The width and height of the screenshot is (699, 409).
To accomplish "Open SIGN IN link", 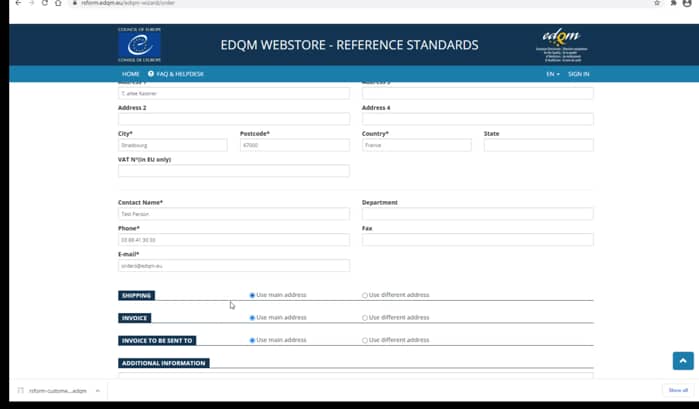I will coord(578,74).
